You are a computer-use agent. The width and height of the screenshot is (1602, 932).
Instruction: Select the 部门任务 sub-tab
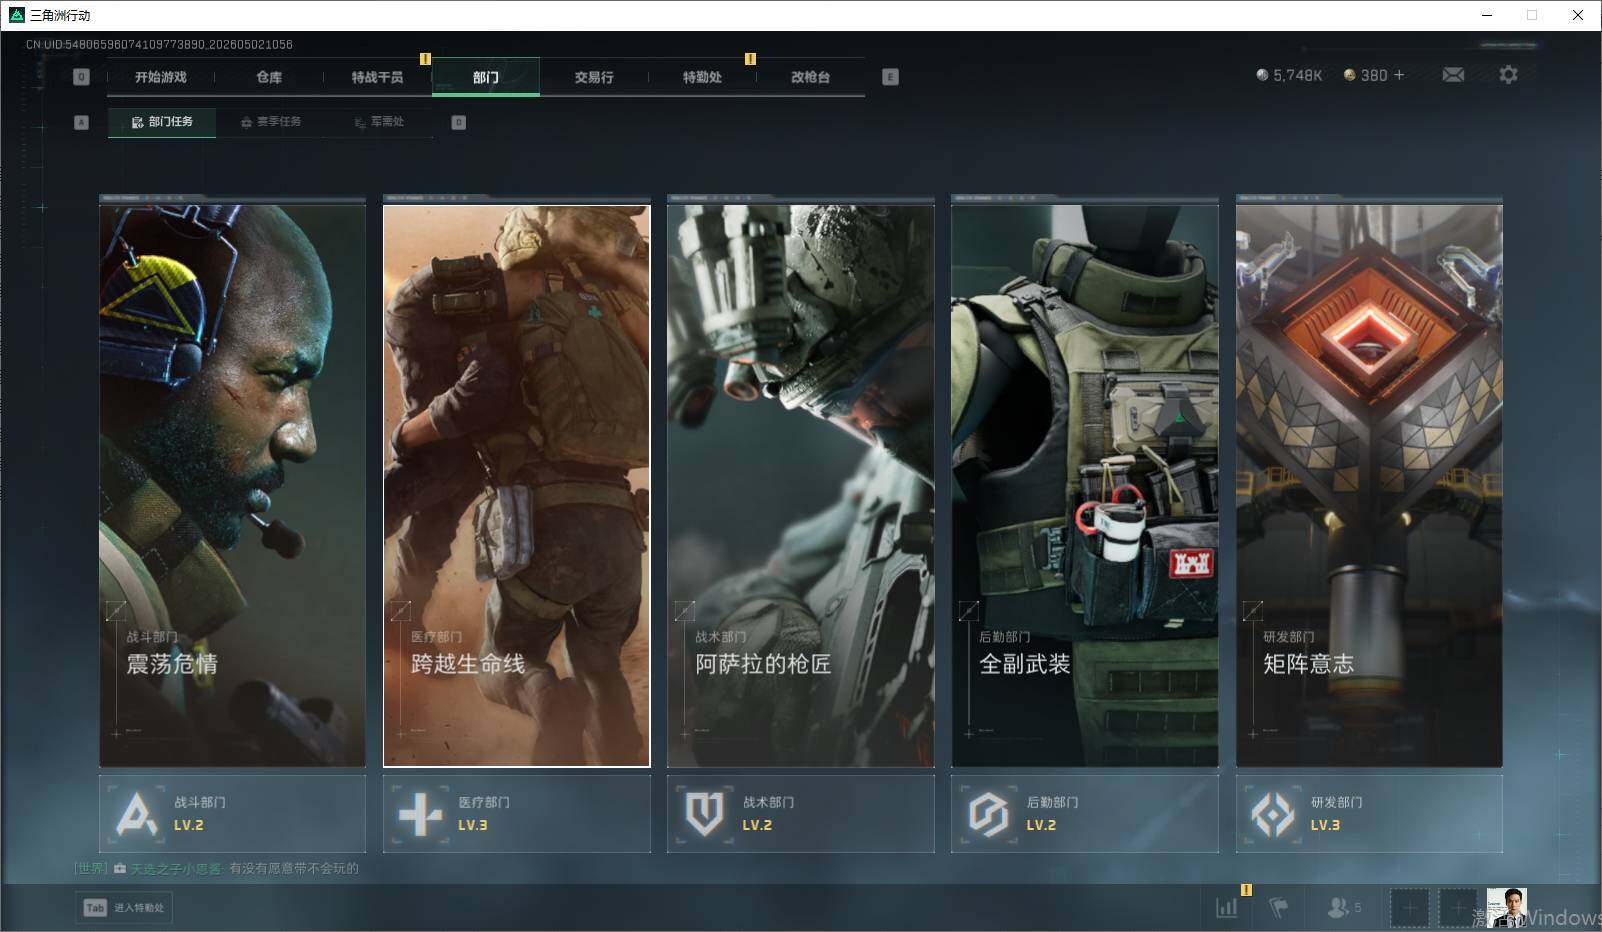pyautogui.click(x=162, y=122)
